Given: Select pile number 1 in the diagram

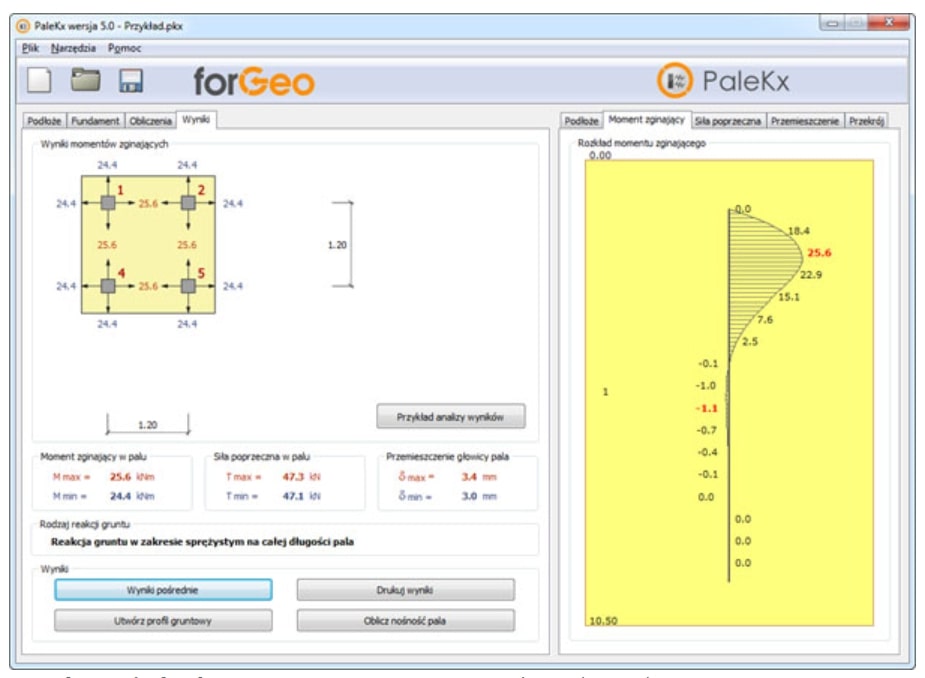Looking at the screenshot, I should (108, 203).
